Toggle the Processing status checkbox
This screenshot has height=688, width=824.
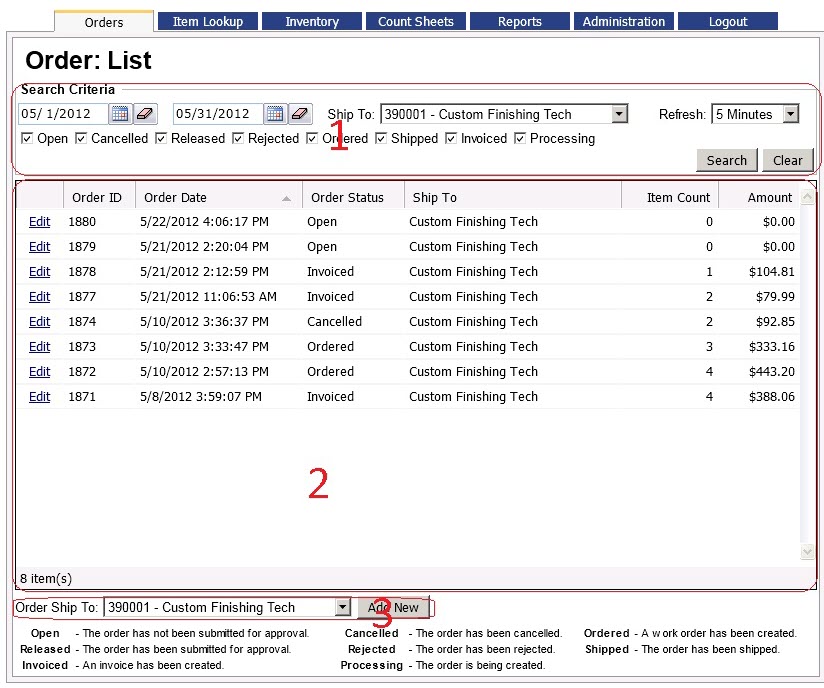(x=520, y=139)
